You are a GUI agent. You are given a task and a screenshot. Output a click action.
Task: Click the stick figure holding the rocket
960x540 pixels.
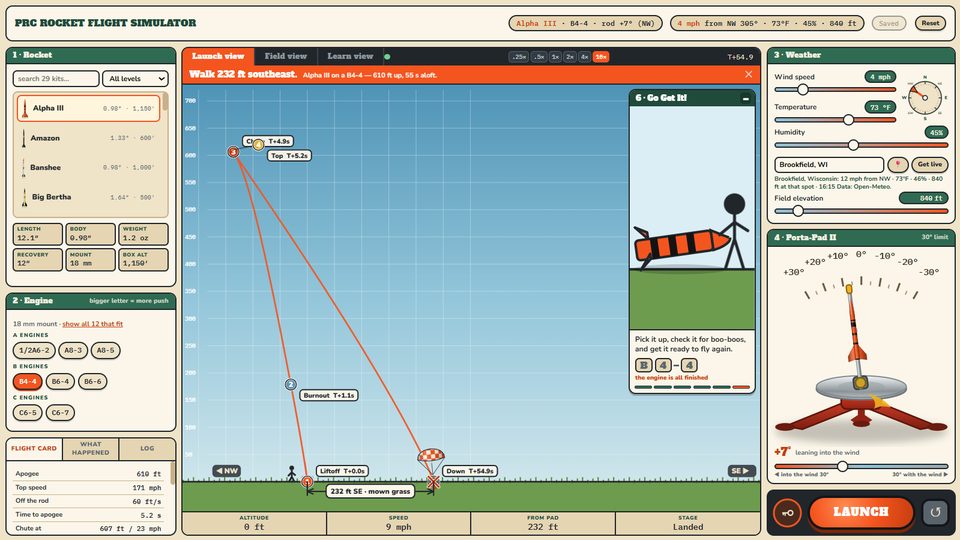tap(735, 231)
